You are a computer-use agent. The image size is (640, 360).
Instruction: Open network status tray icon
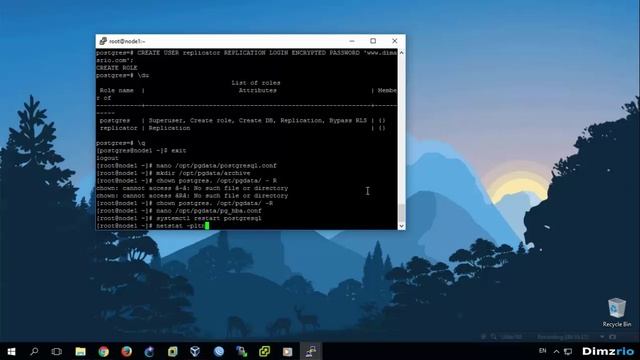[568, 351]
